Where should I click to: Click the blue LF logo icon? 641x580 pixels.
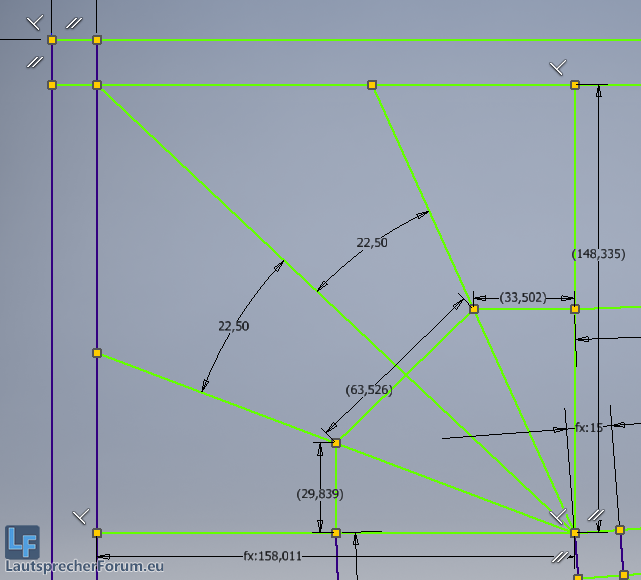22,541
